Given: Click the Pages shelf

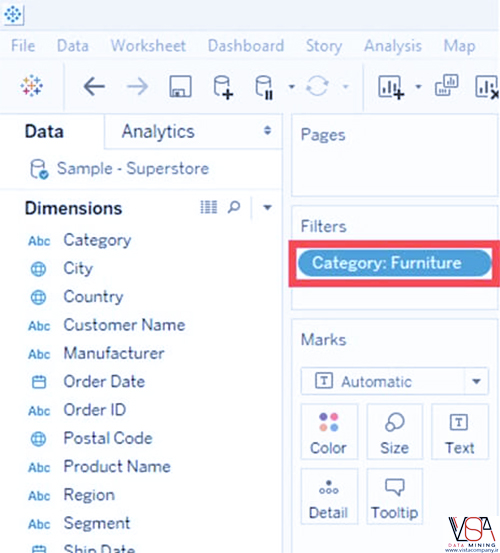Looking at the screenshot, I should pos(395,155).
